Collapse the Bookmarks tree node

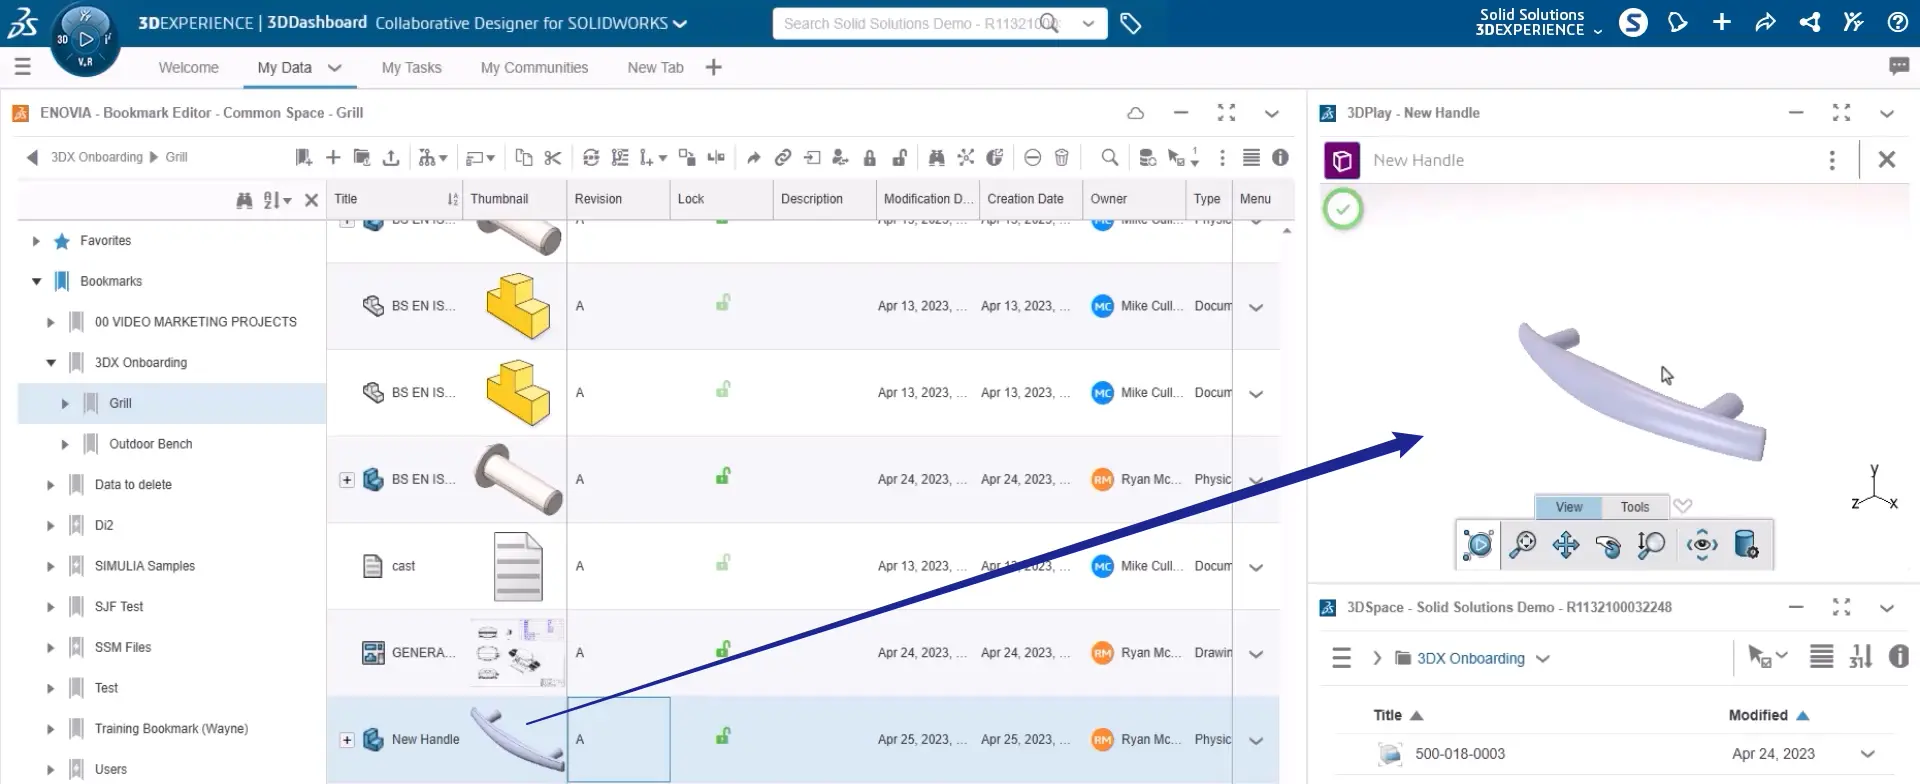click(36, 282)
